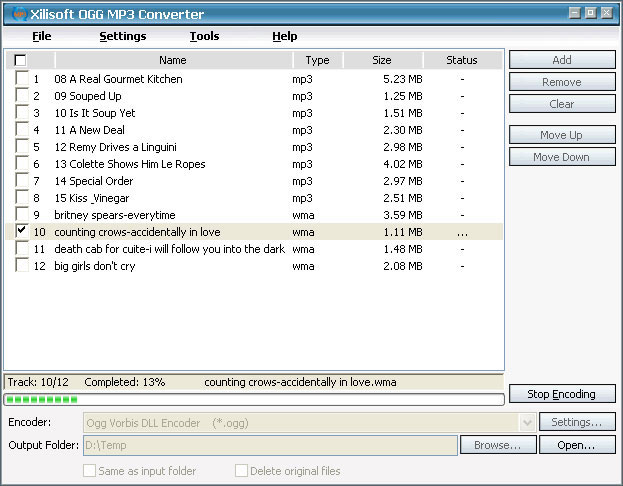The image size is (623, 486).
Task: Uncheck track 10 counting crows checkbox
Action: pyautogui.click(x=22, y=232)
